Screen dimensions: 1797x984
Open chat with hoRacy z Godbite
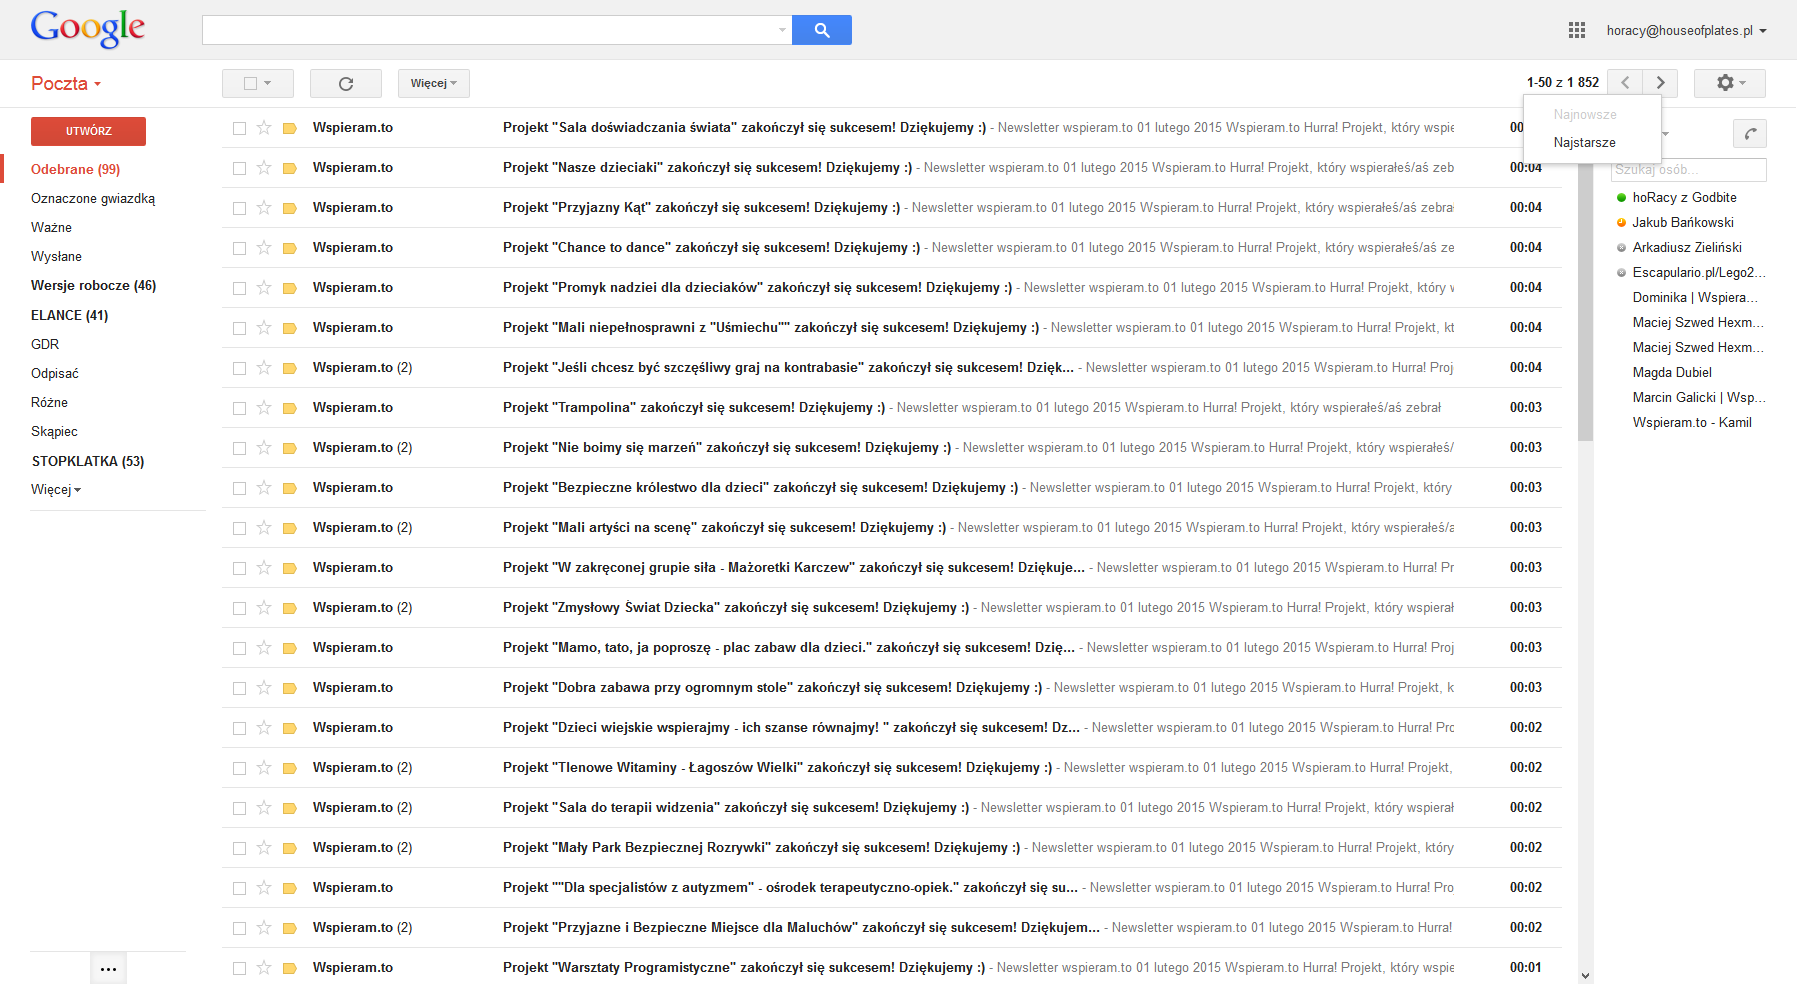pyautogui.click(x=1684, y=197)
